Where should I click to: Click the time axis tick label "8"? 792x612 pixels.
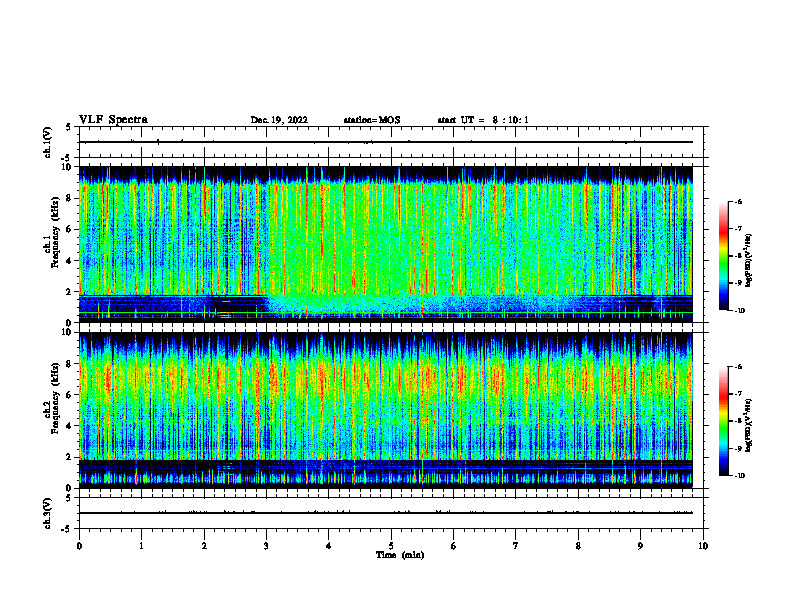[x=578, y=546]
